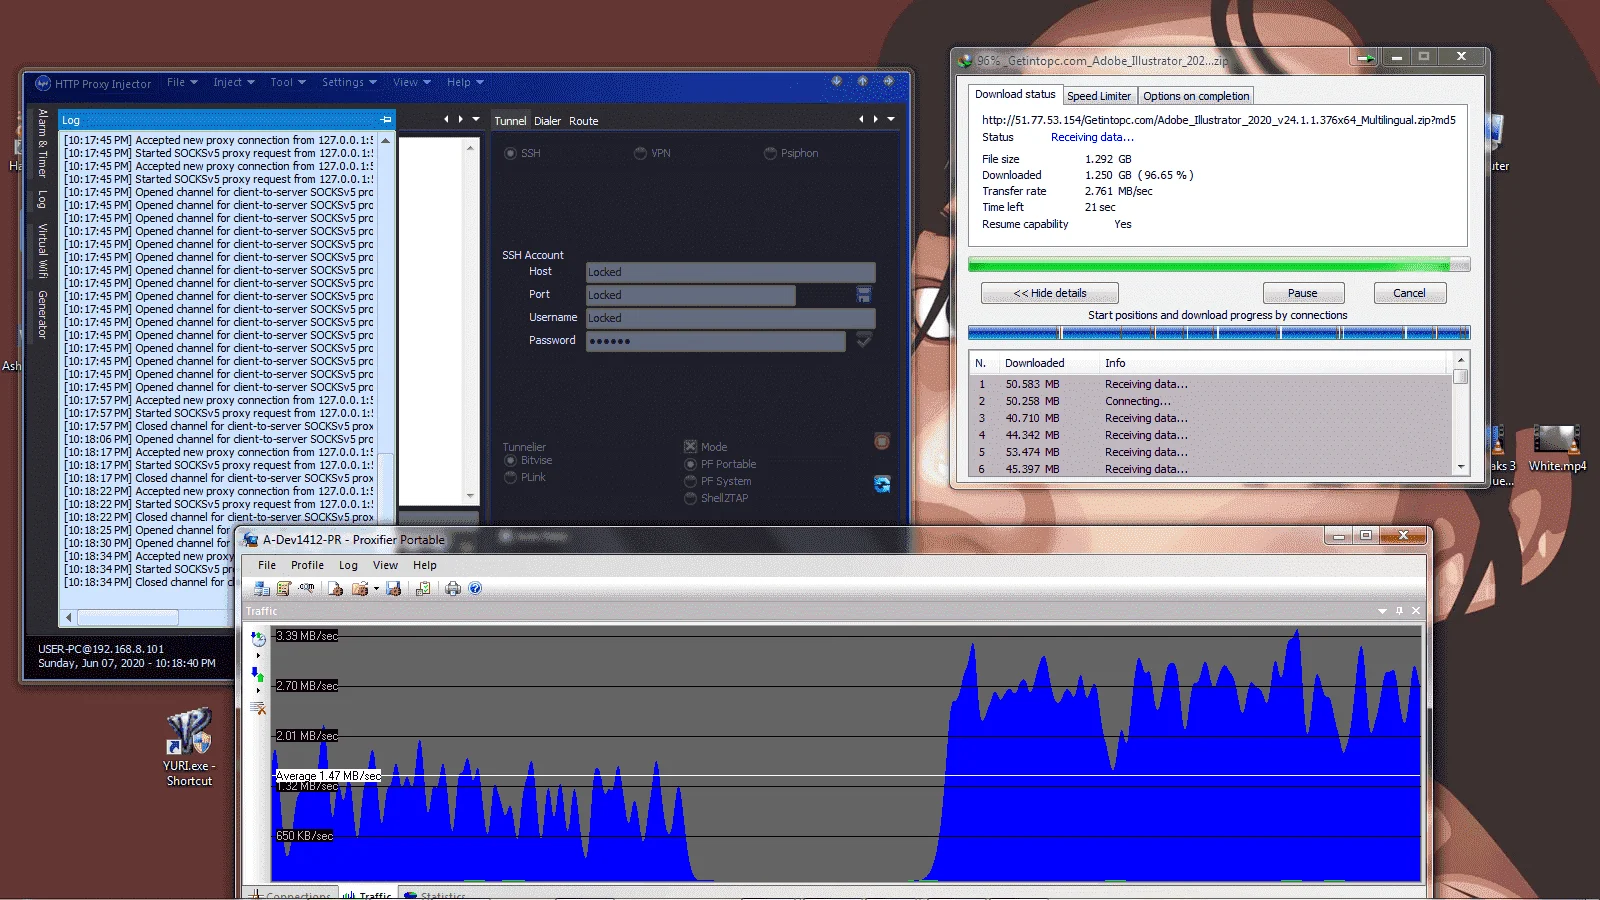Click Proxy Settings icon in Proxifier toolbar

[262, 588]
